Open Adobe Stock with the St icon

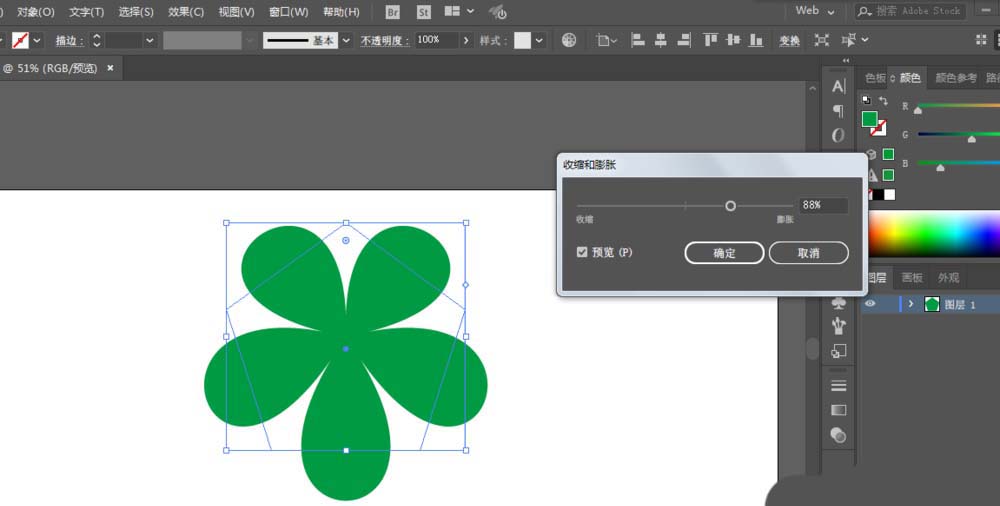click(x=423, y=11)
